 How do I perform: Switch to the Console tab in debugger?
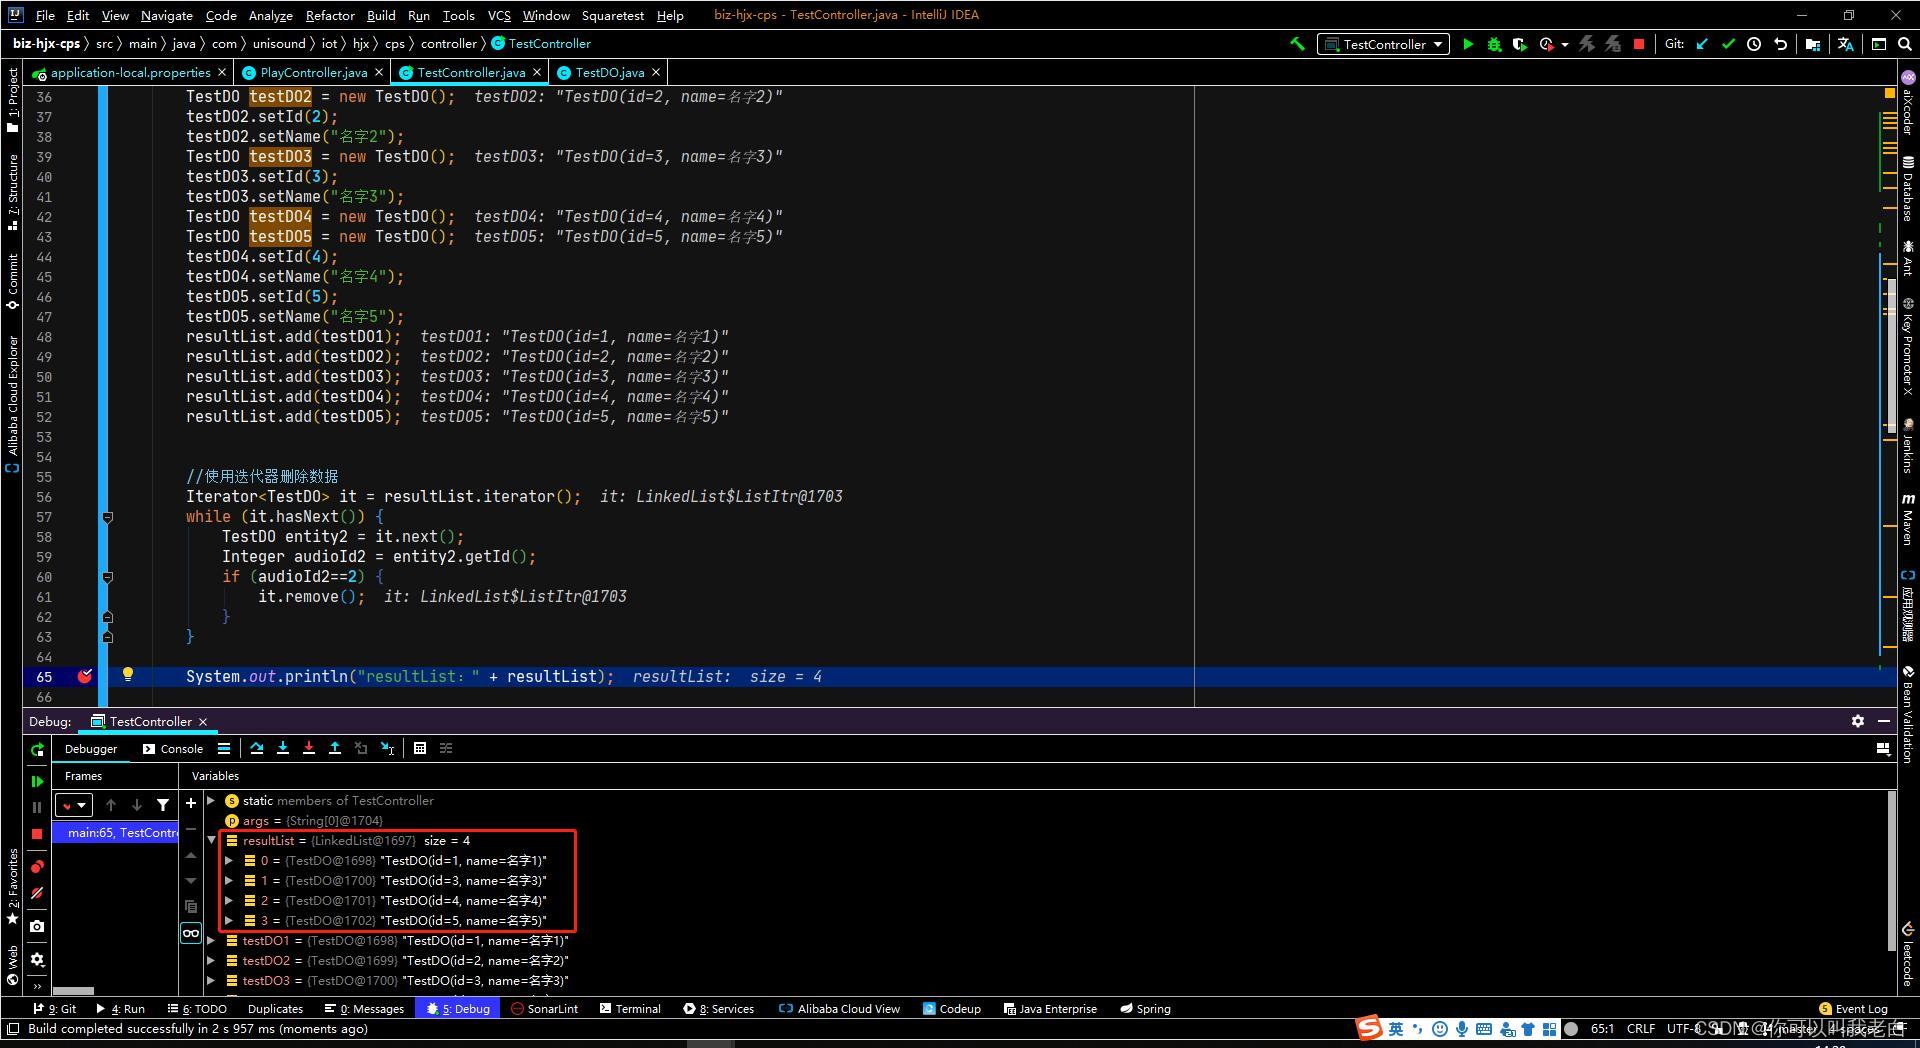(172, 749)
